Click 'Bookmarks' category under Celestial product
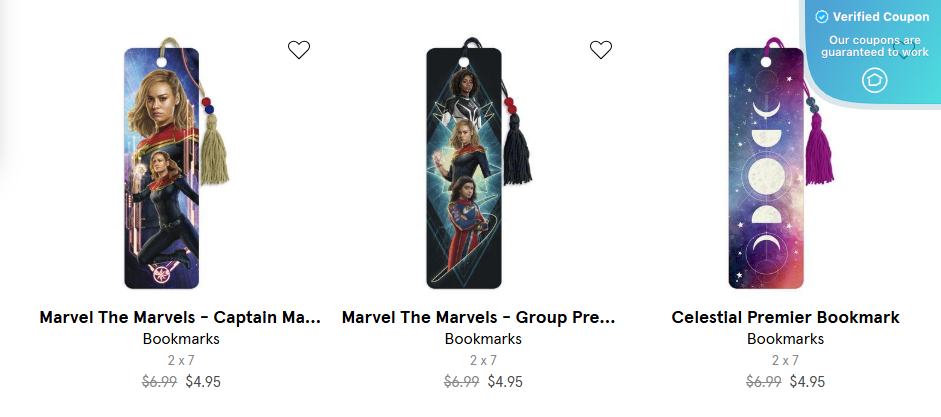 (785, 339)
